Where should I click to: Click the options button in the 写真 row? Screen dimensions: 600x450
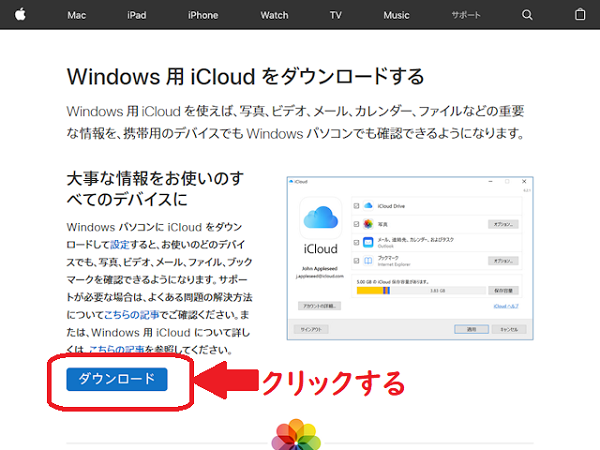pyautogui.click(x=503, y=224)
